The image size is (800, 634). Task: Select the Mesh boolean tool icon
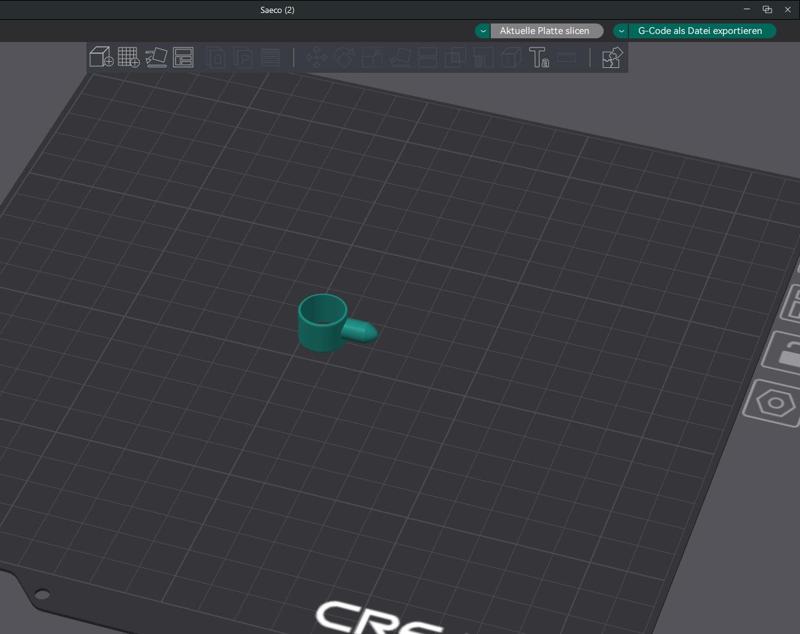point(455,58)
